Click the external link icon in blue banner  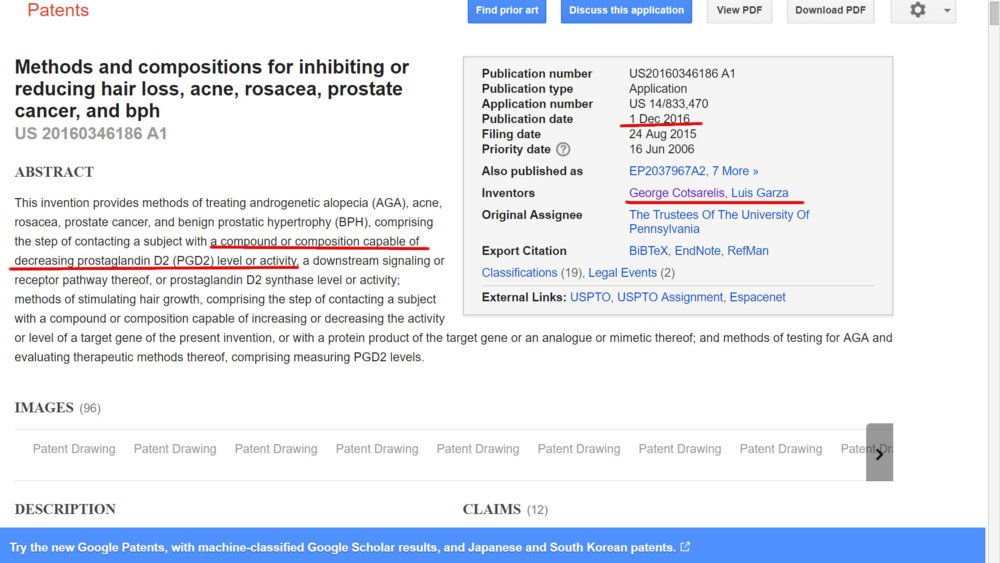(685, 547)
